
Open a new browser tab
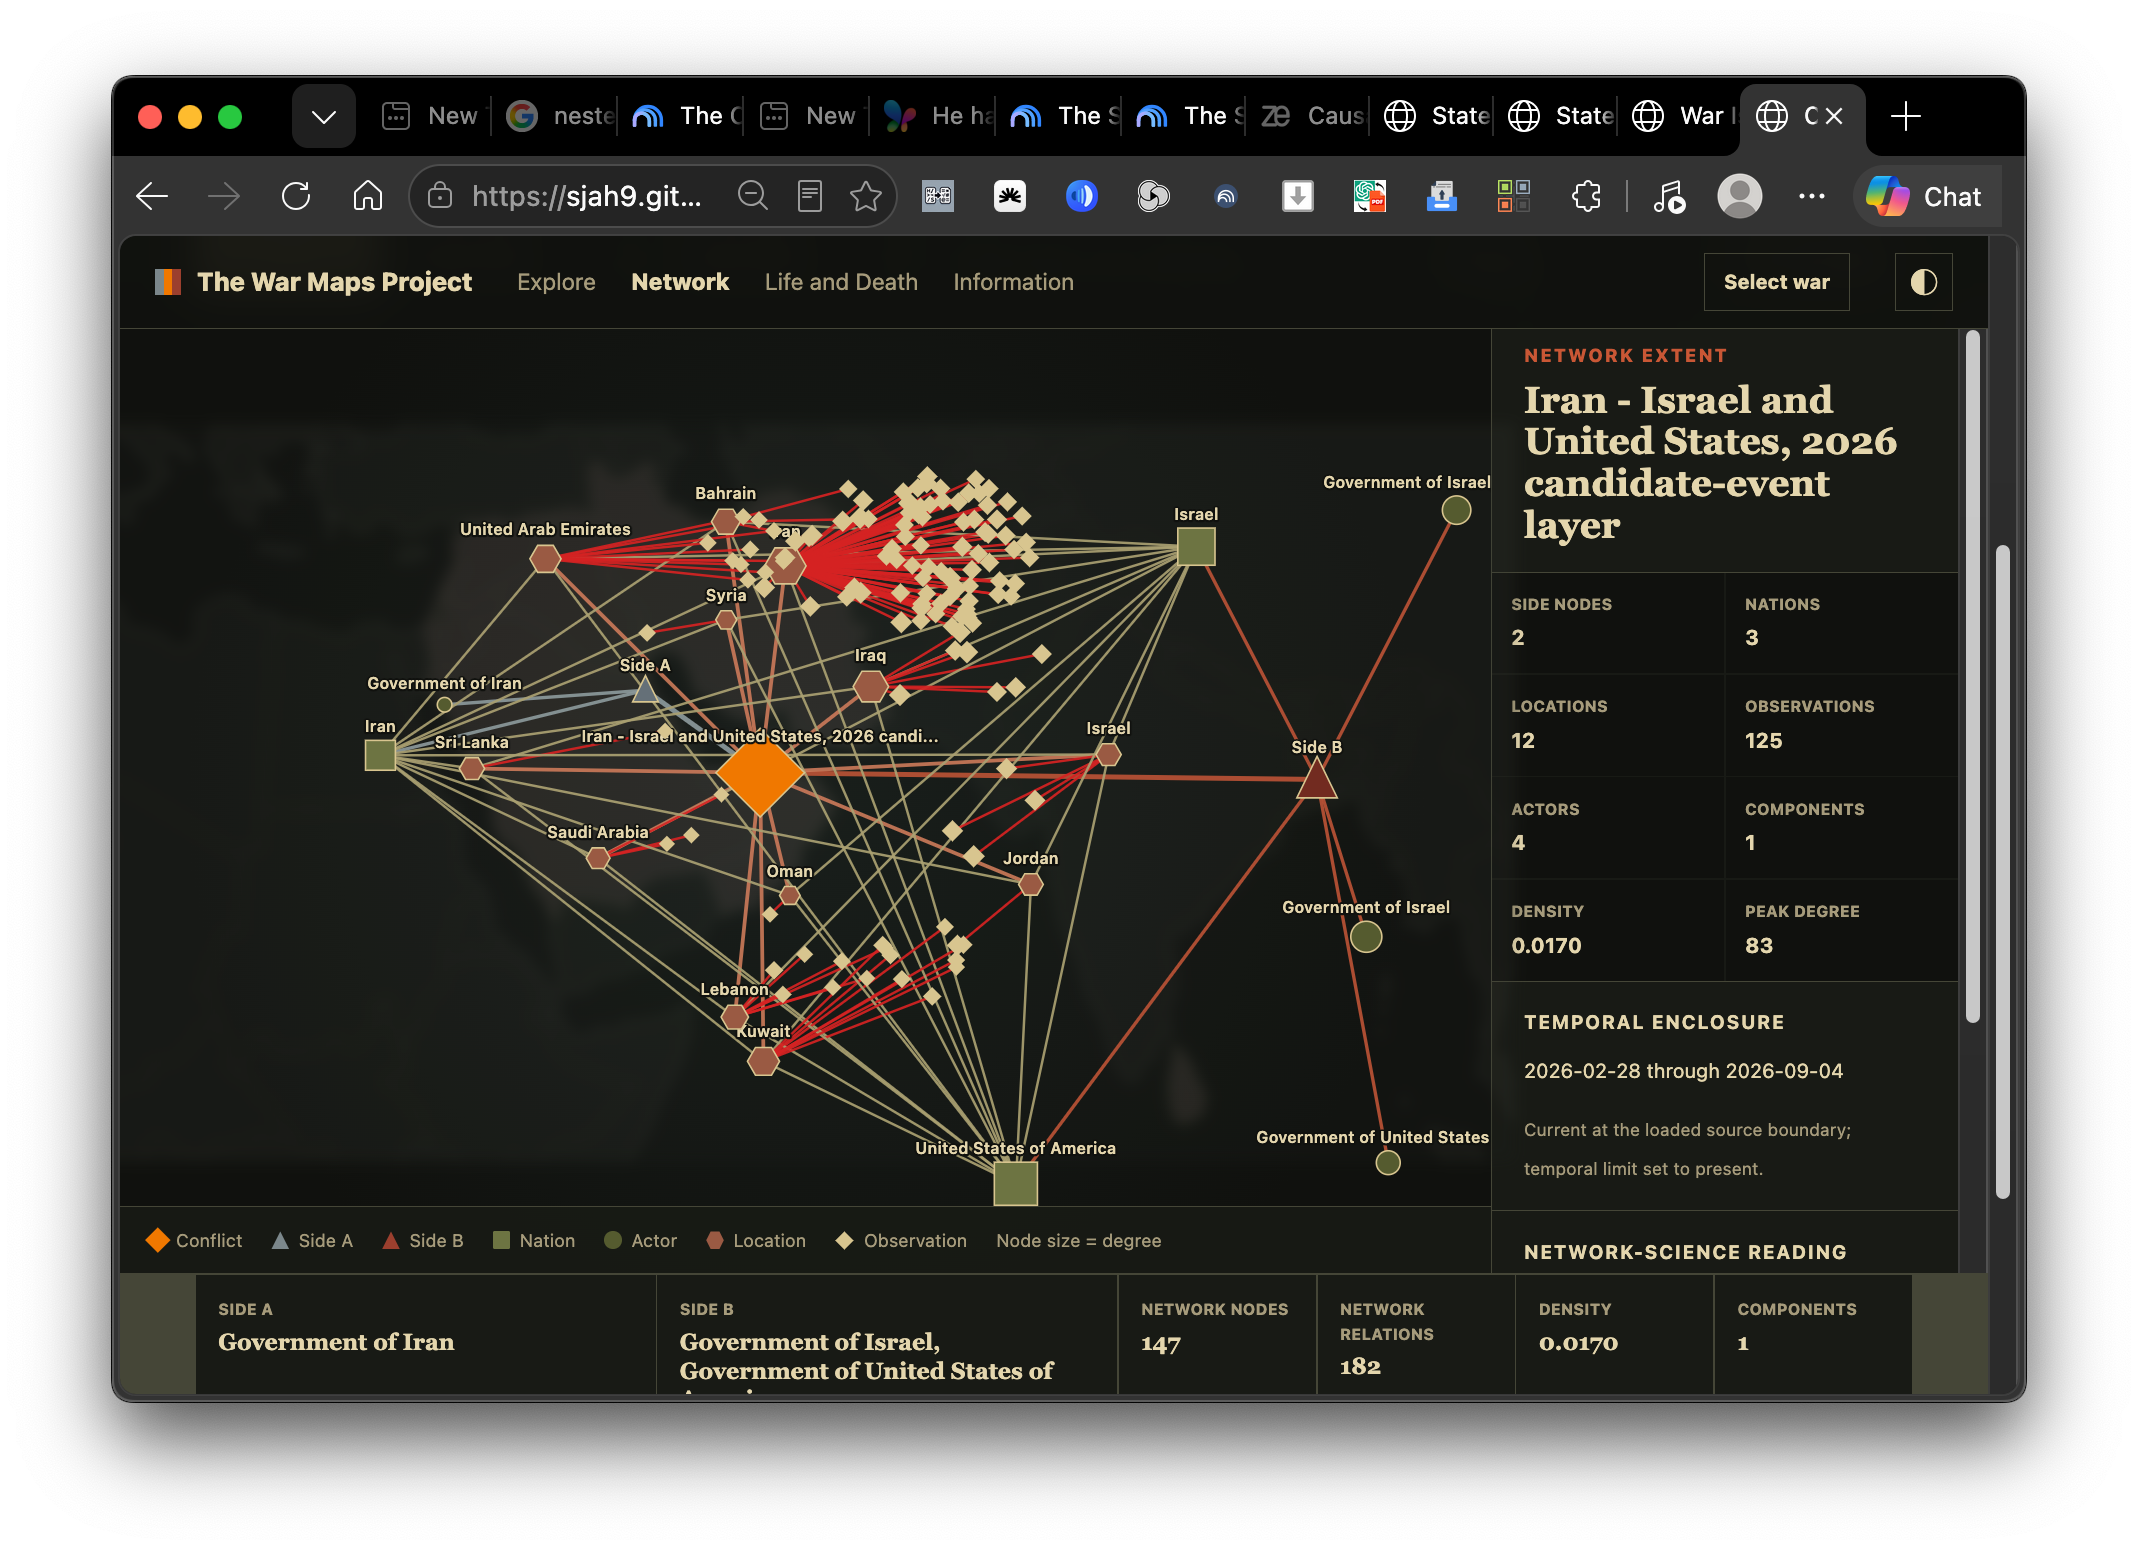pyautogui.click(x=1906, y=116)
